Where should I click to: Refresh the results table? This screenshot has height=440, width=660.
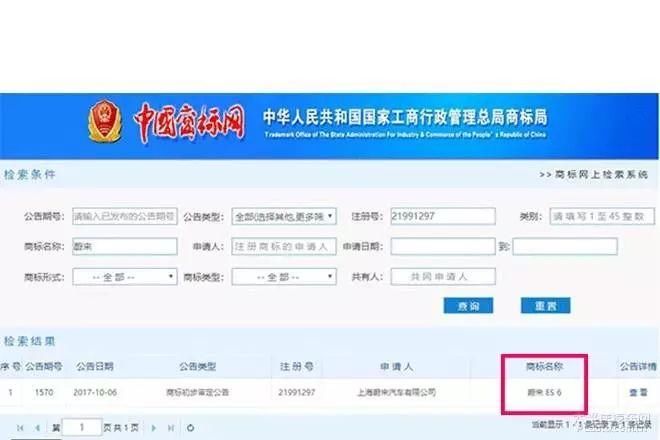[190, 428]
